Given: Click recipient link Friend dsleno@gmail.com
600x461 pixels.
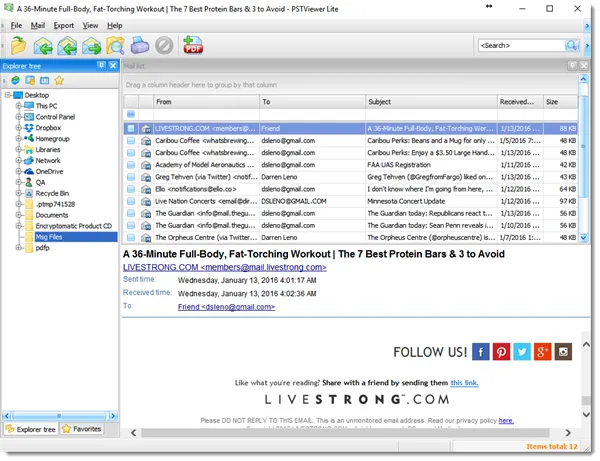Looking at the screenshot, I should pyautogui.click(x=226, y=307).
